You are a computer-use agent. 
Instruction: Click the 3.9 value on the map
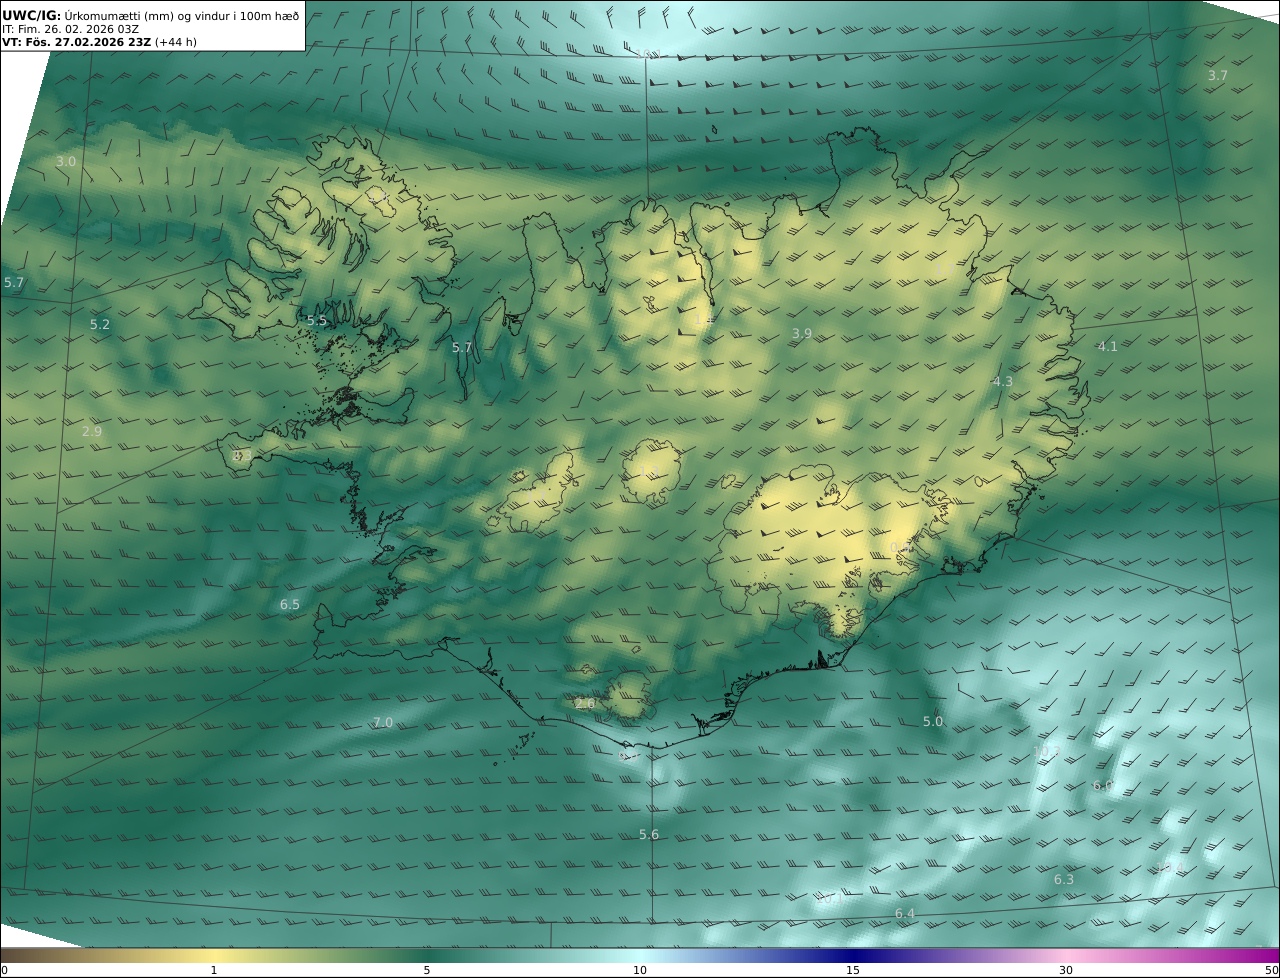point(802,334)
